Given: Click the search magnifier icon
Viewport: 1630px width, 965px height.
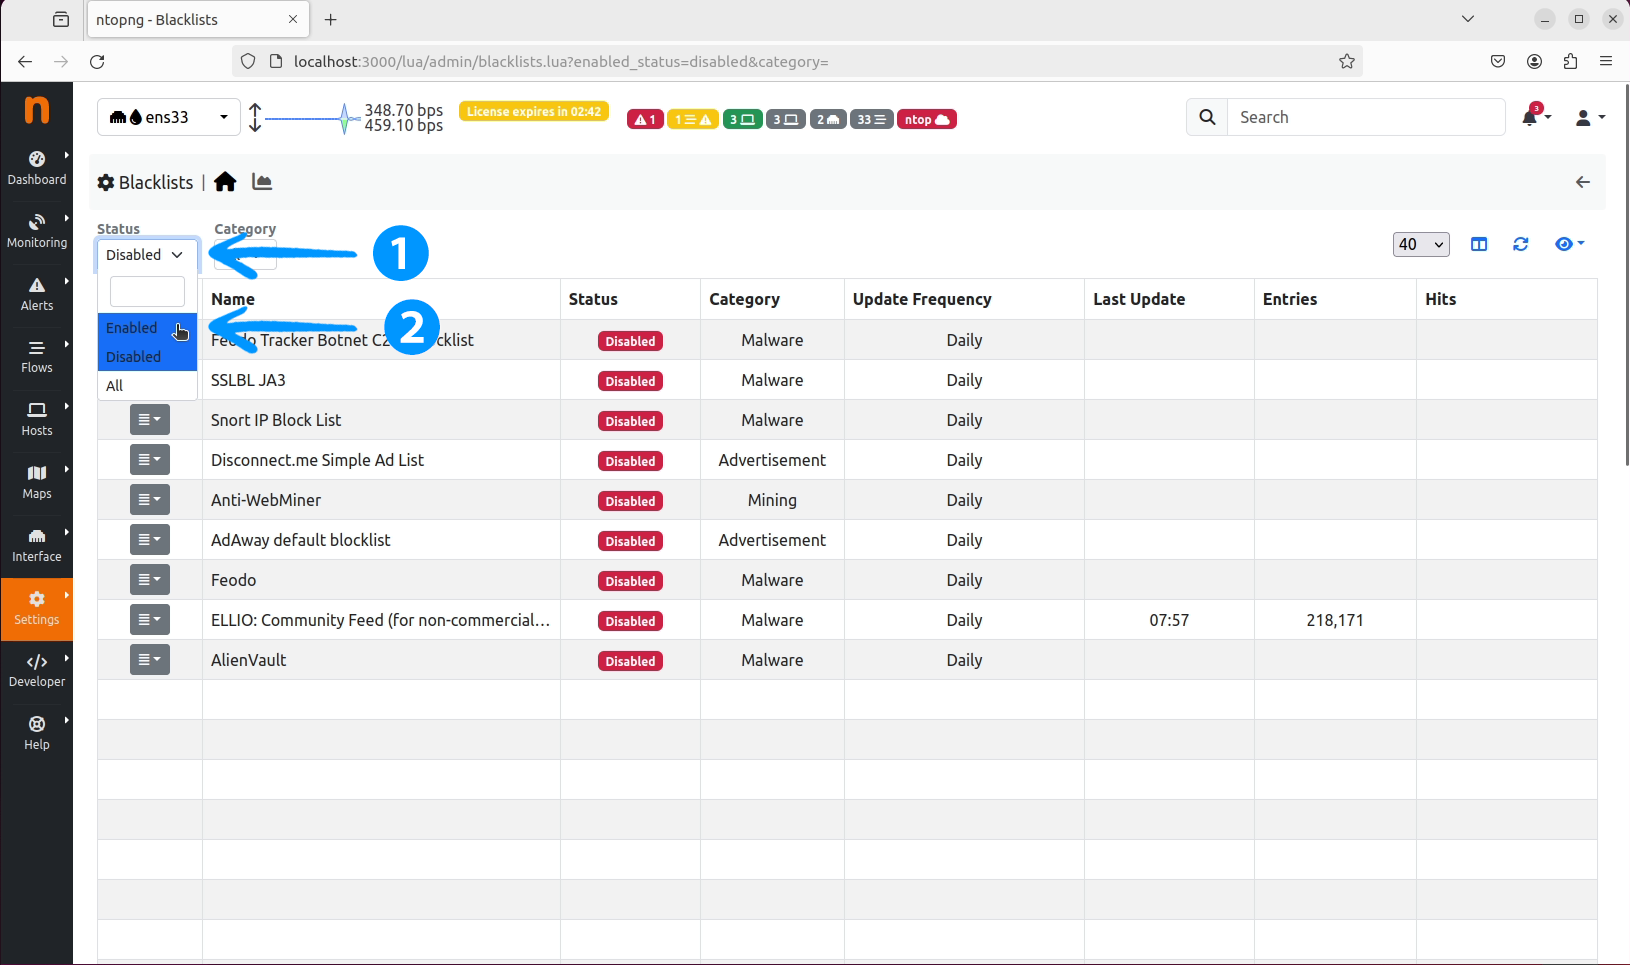Looking at the screenshot, I should click(x=1207, y=117).
